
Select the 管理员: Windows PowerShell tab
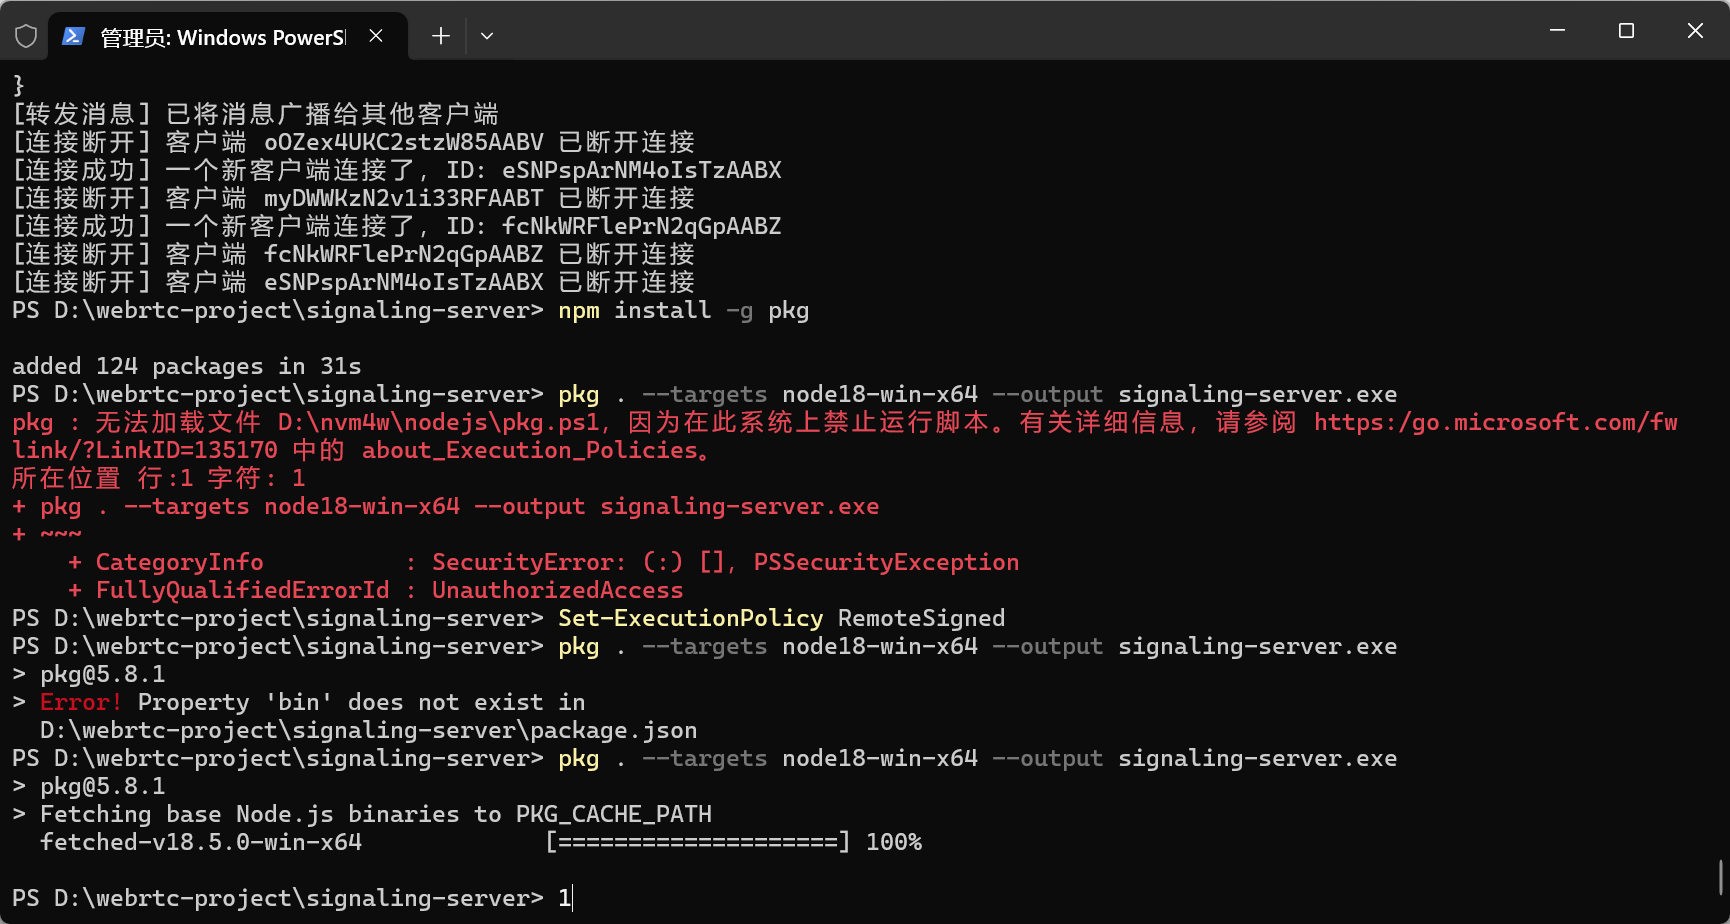pos(220,36)
